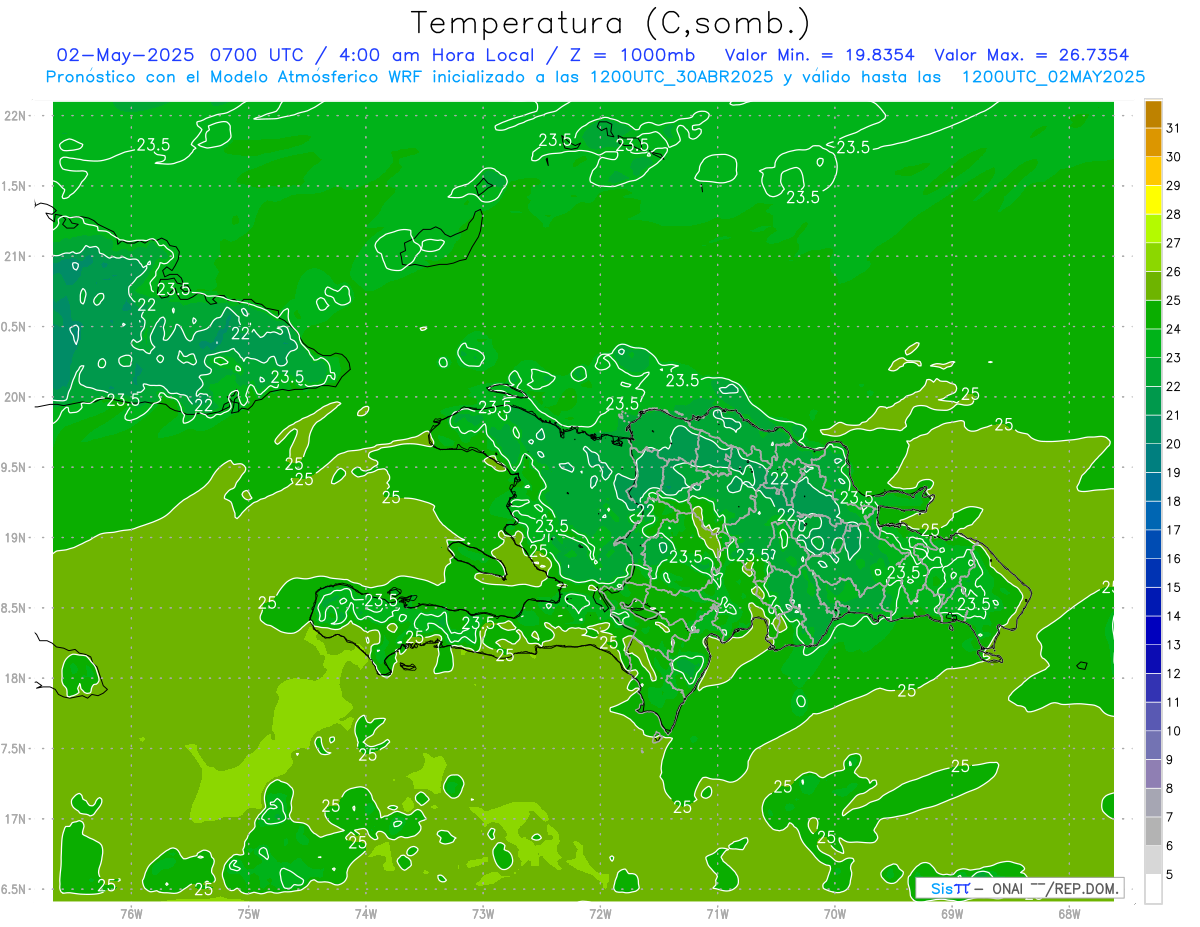Image resolution: width=1200 pixels, height=927 pixels.
Task: Click legend value 12 on the color bar
Action: [1173, 673]
